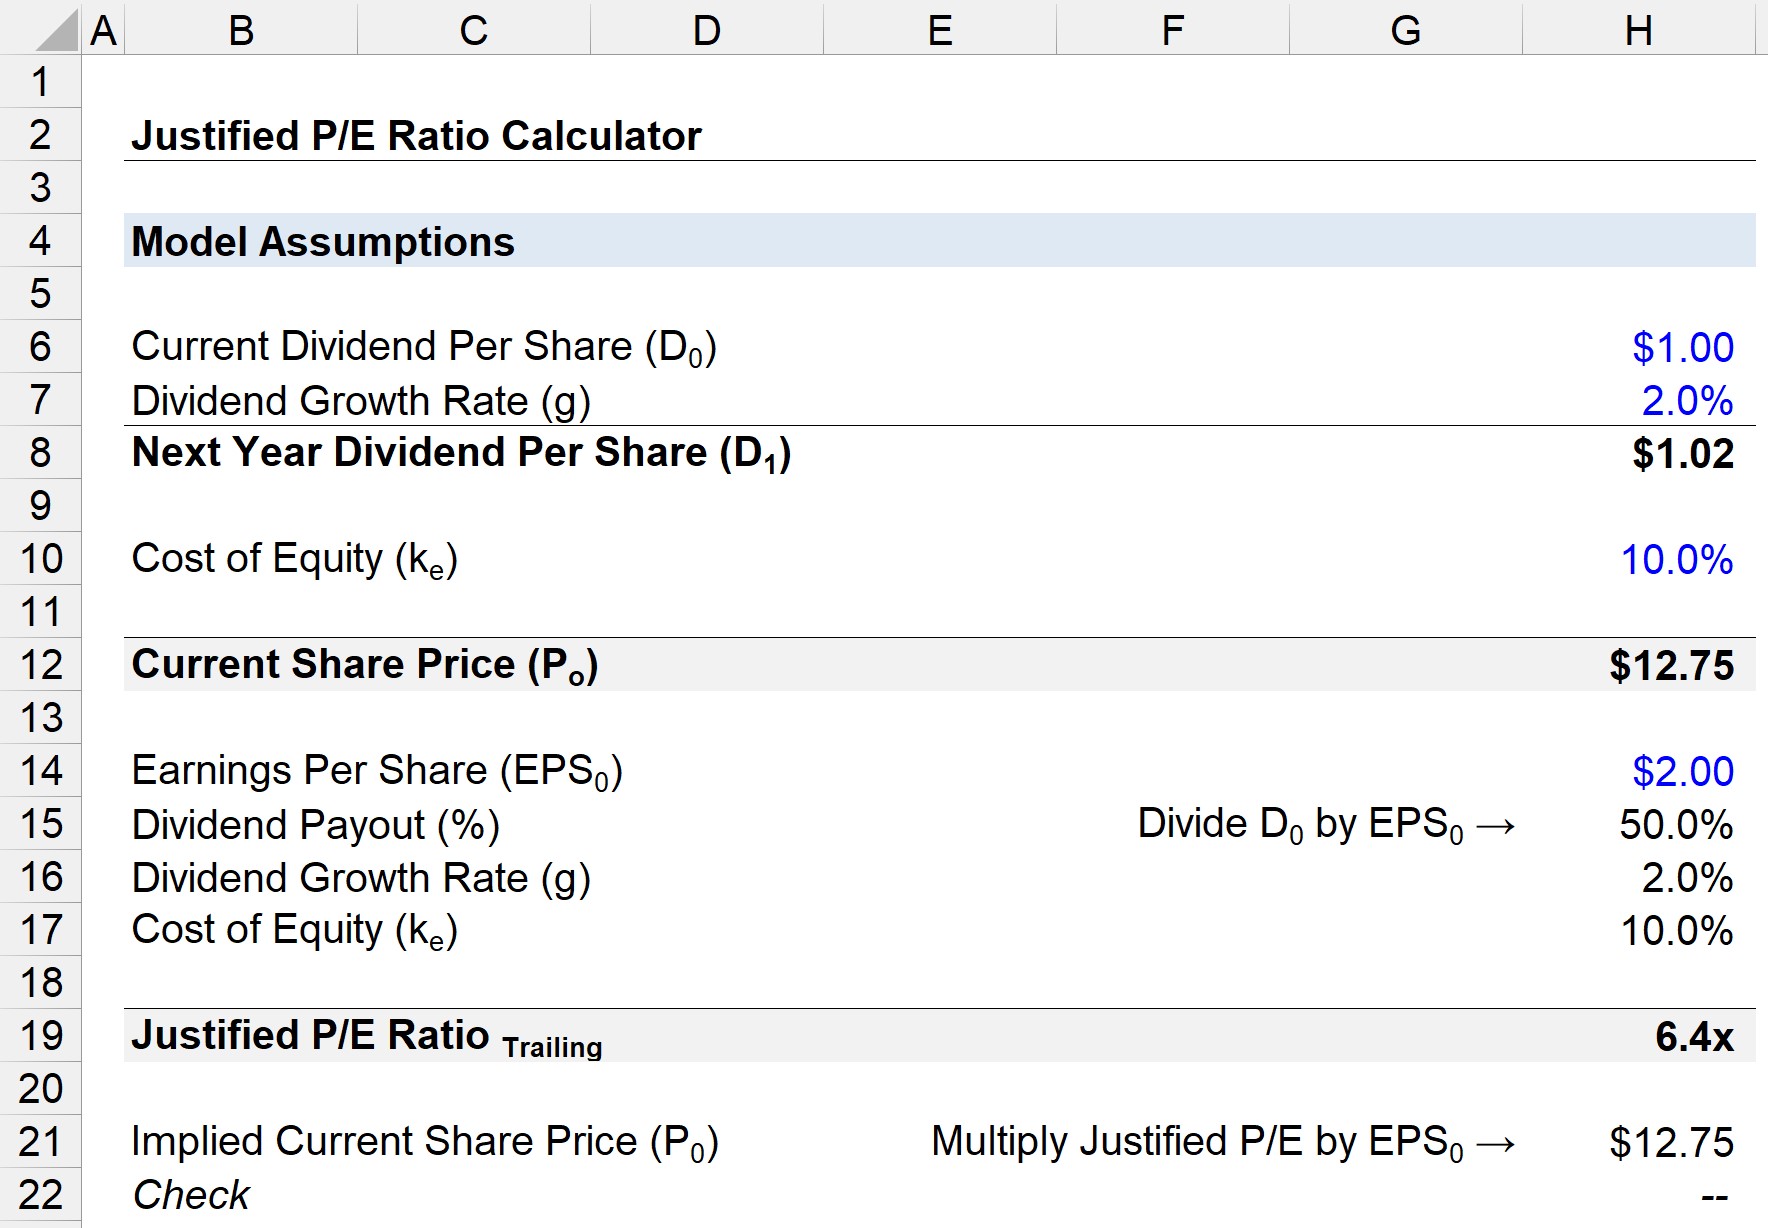This screenshot has width=1768, height=1228.
Task: Select row 12 header
Action: (40, 665)
